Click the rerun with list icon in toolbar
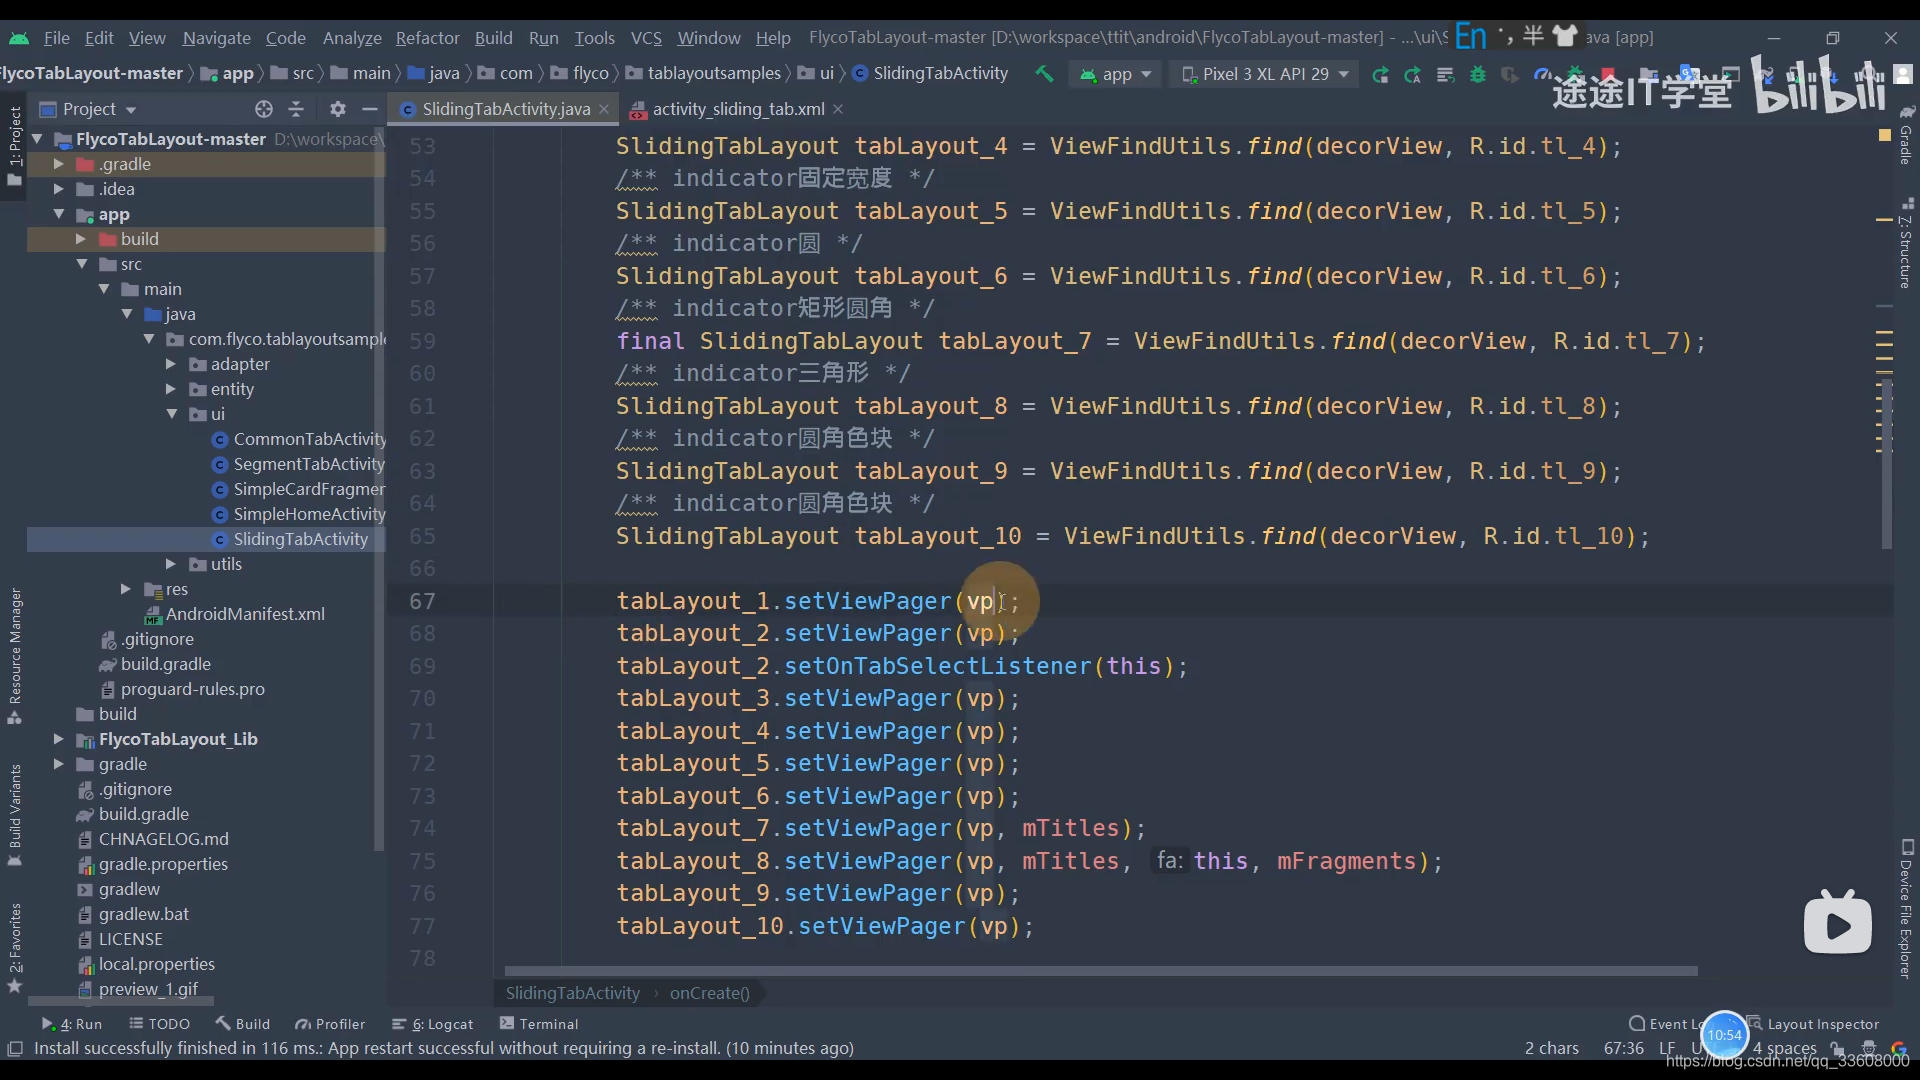 pyautogui.click(x=1445, y=75)
